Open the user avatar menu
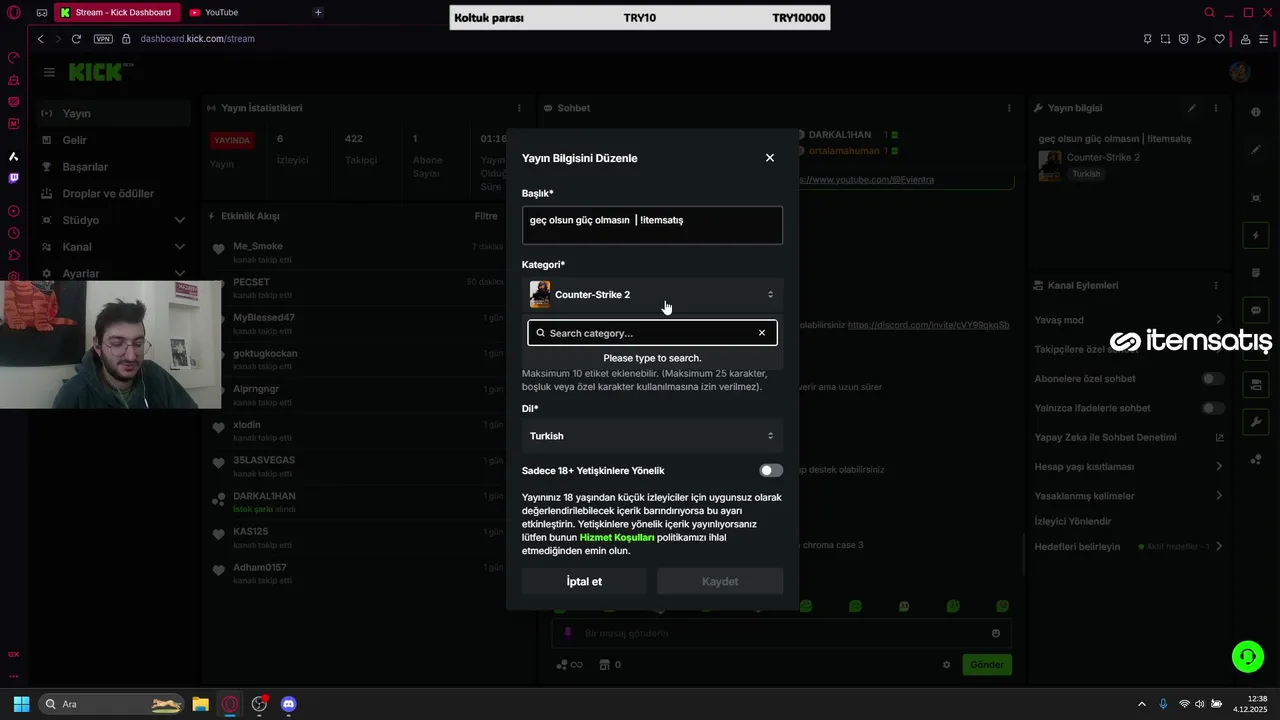Screen dimensions: 1280x720 [1240, 72]
